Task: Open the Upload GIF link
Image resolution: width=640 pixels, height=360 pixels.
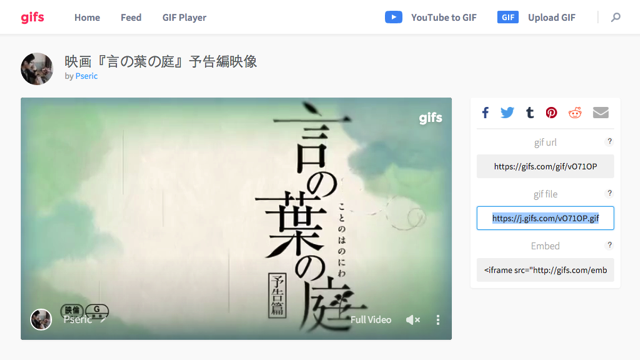Action: (551, 18)
